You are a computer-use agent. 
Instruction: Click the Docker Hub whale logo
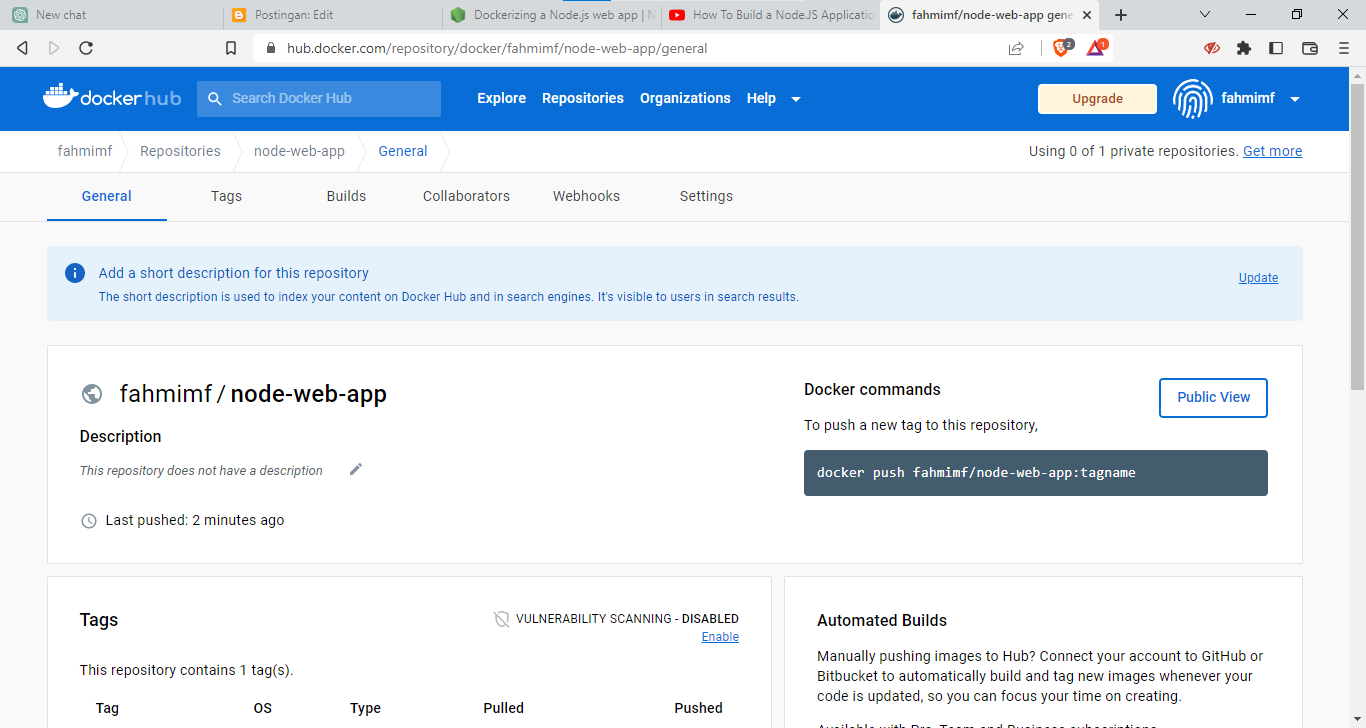click(112, 97)
